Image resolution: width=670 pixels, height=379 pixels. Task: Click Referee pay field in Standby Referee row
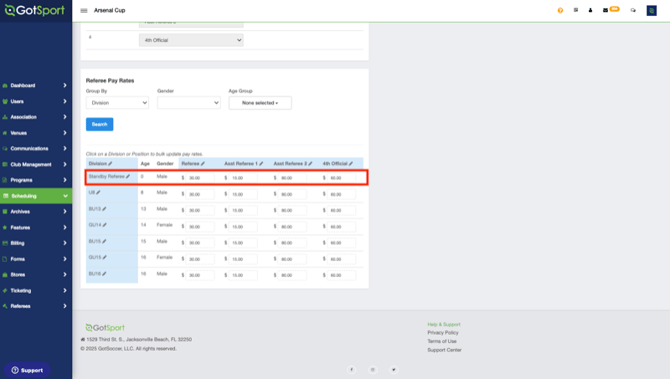[x=200, y=178]
